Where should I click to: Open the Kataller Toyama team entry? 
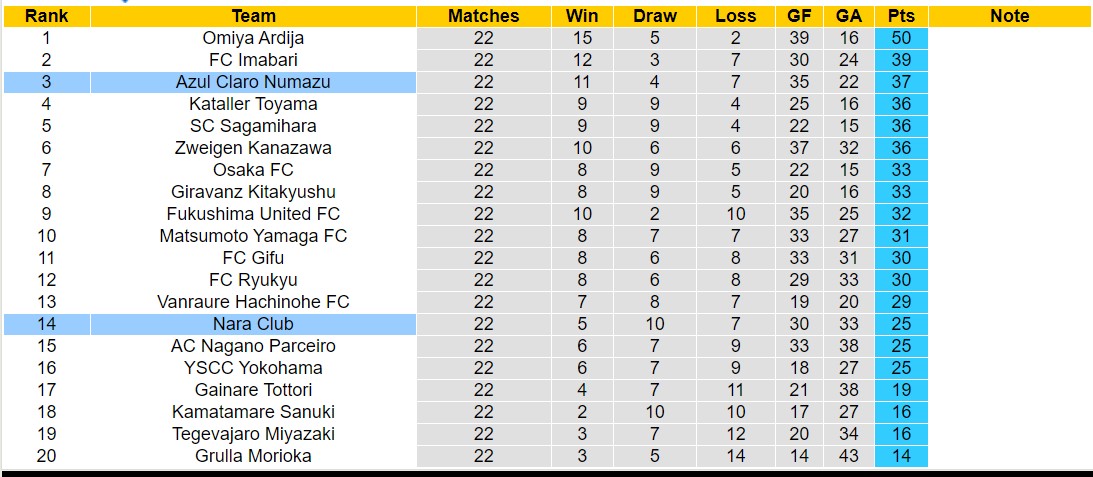[253, 104]
